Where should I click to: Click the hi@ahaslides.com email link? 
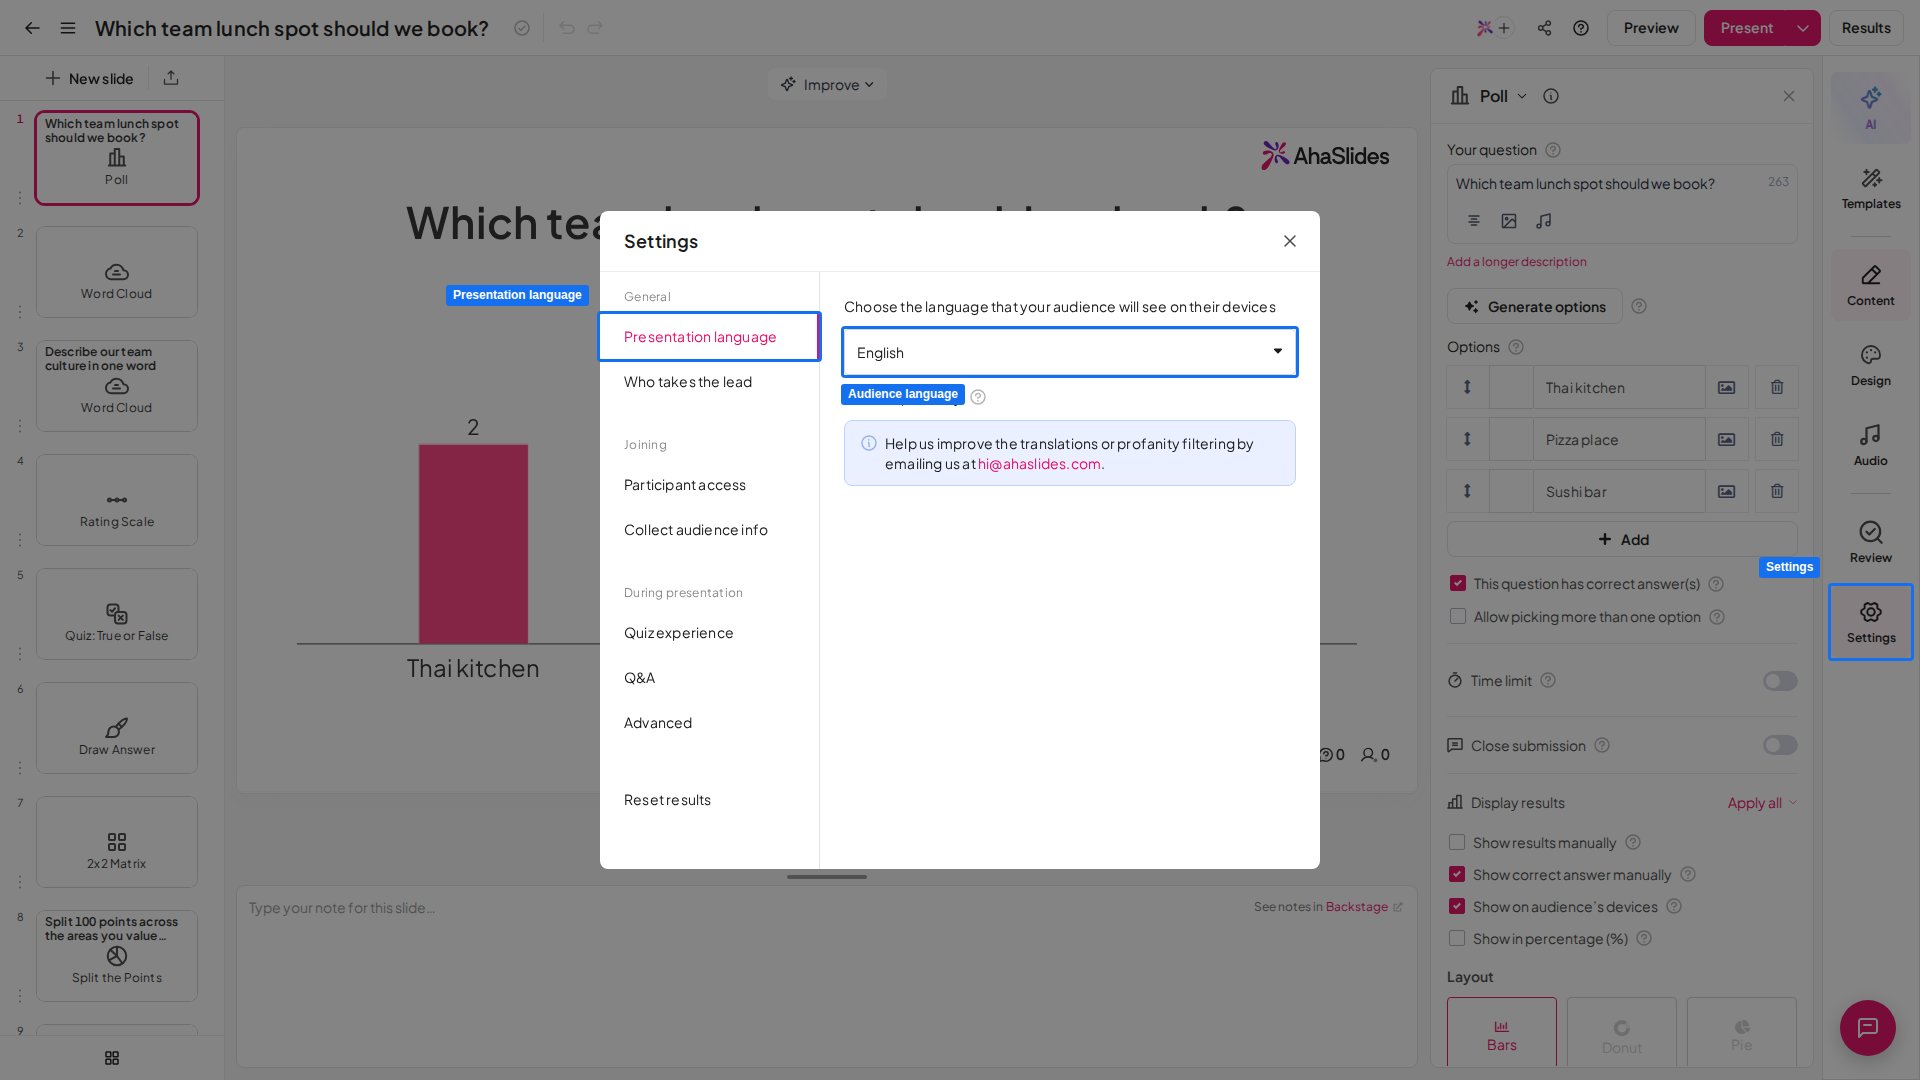pyautogui.click(x=1039, y=464)
